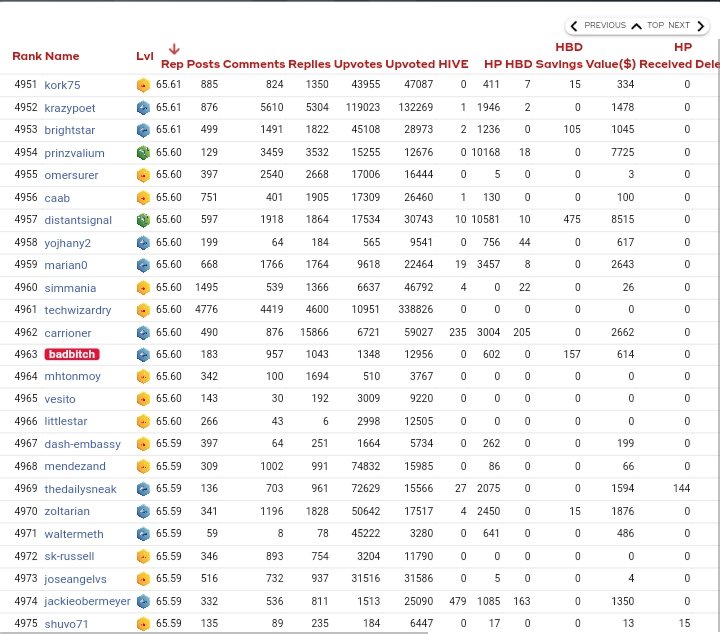Click vesito's orange level badge icon
This screenshot has height=634, width=720.
143,399
